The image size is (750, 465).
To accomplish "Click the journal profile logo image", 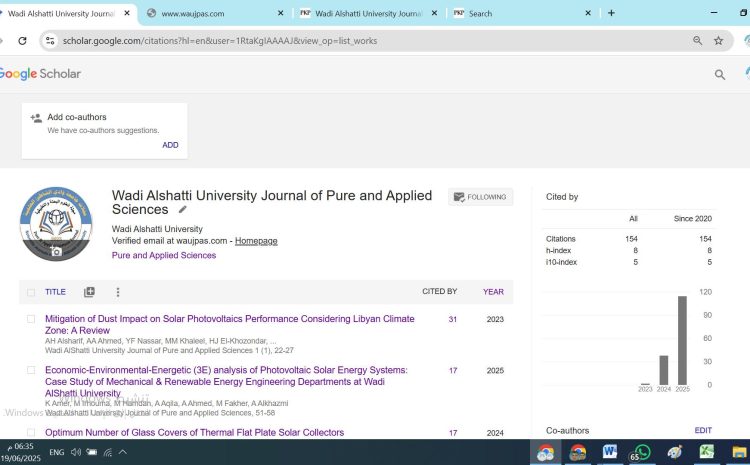I will (x=56, y=224).
